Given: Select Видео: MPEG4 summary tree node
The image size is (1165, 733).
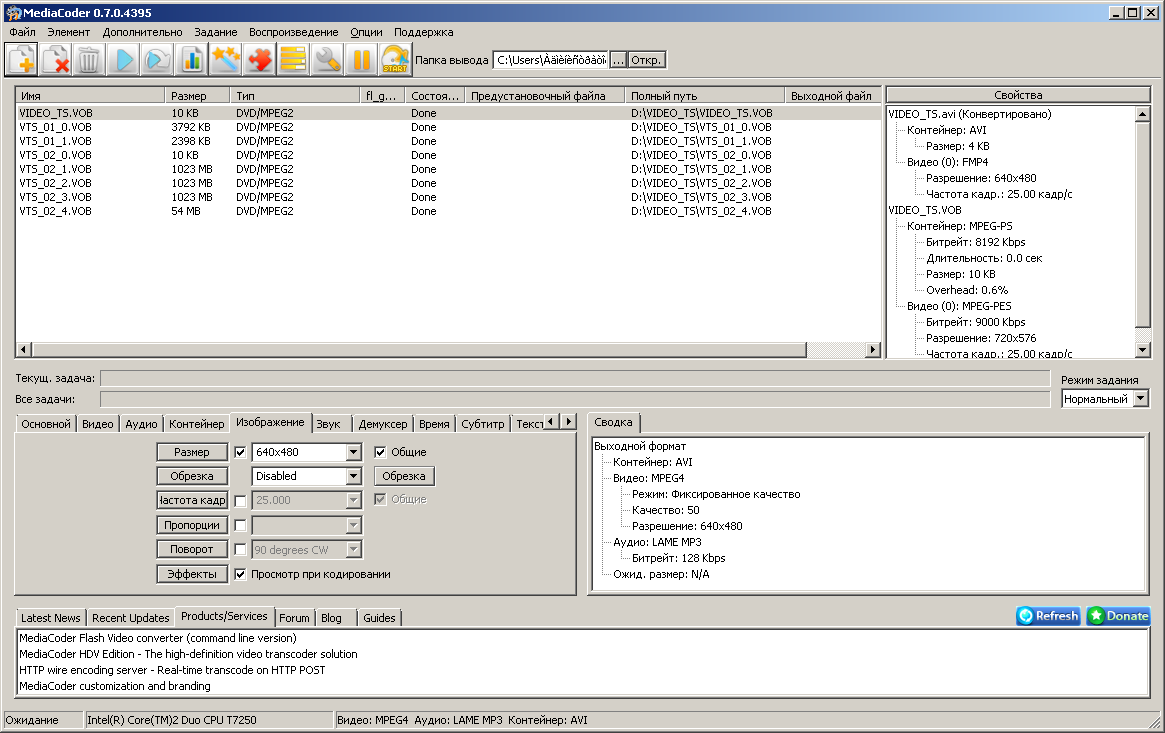Looking at the screenshot, I should coord(648,478).
